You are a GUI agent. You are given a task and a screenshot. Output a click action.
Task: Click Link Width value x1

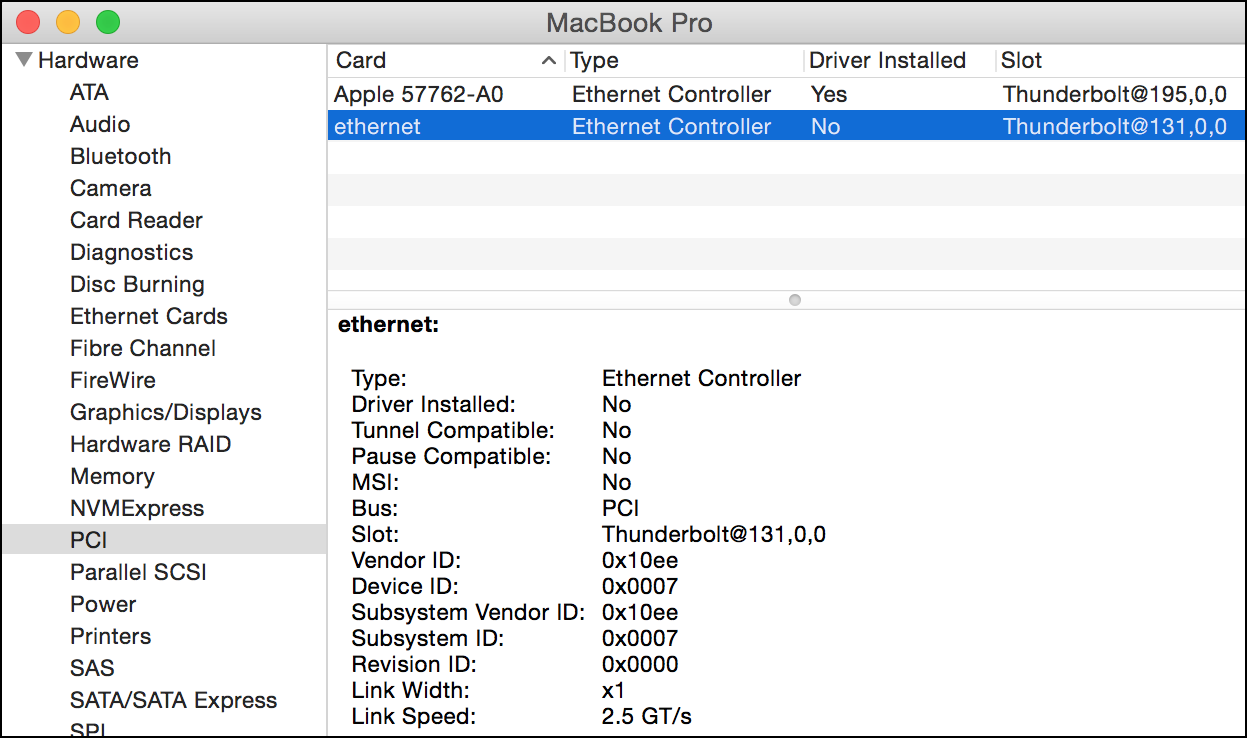tap(613, 690)
